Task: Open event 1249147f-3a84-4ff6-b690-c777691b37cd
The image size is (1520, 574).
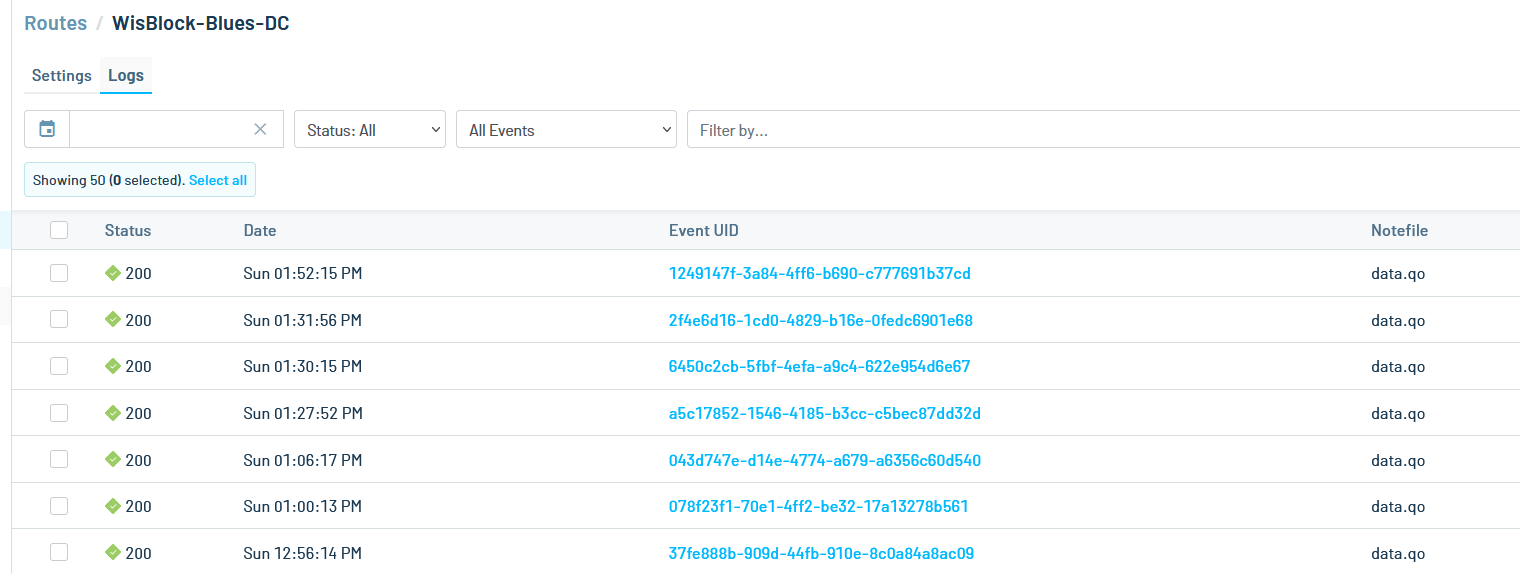Action: pos(819,273)
